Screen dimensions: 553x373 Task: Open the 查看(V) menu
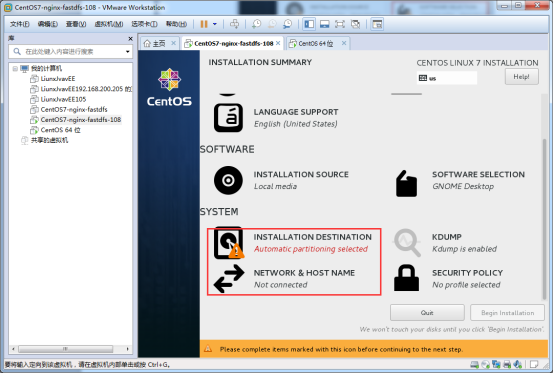click(76, 24)
